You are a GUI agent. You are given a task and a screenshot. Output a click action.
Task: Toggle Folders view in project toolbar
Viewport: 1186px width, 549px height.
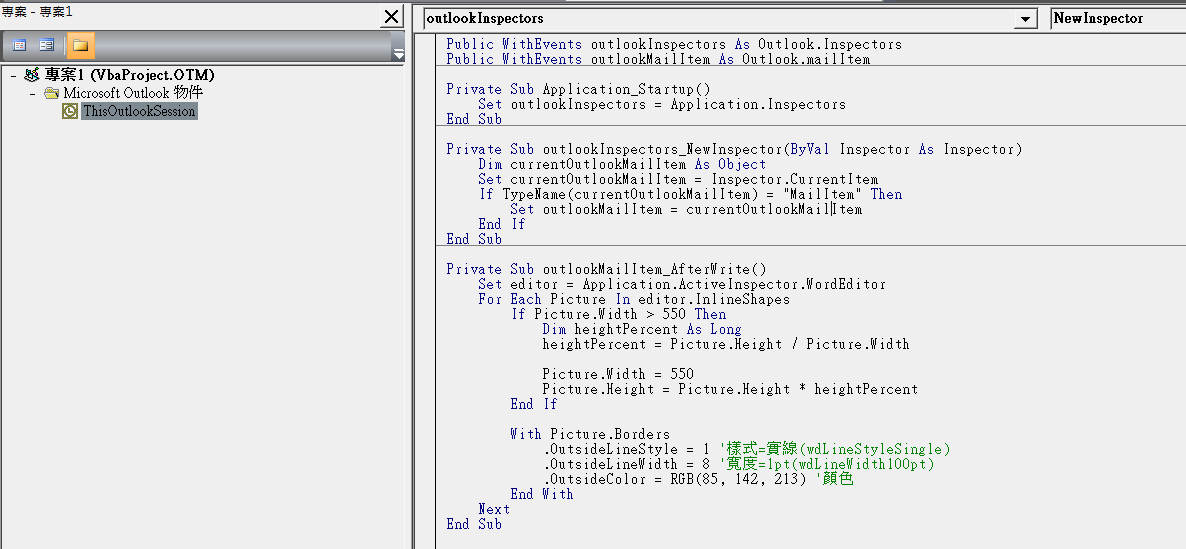tap(80, 45)
